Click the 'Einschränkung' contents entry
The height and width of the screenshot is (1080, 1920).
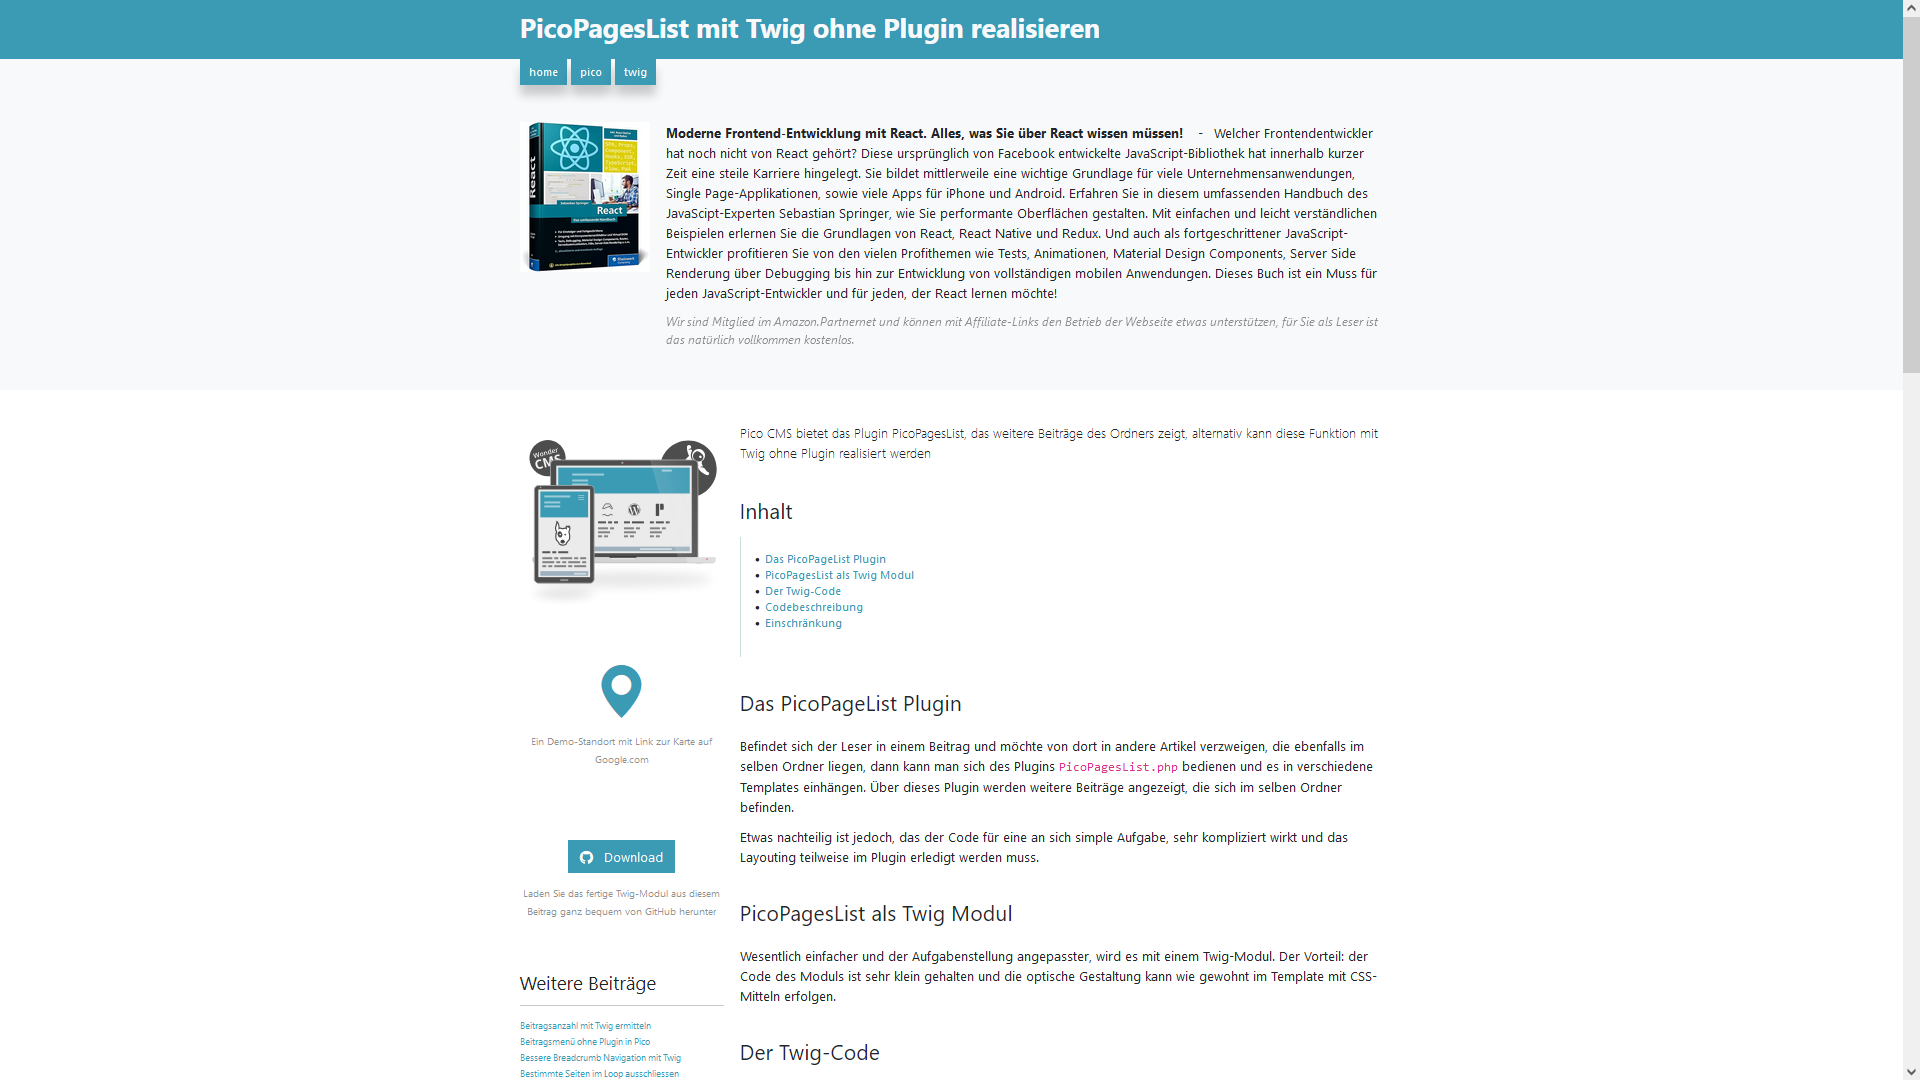[803, 622]
